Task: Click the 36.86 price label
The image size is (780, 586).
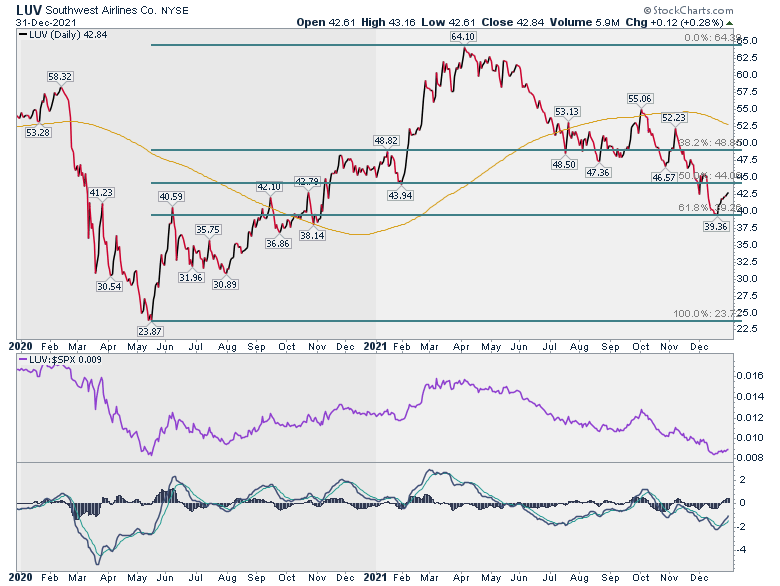Action: click(278, 244)
